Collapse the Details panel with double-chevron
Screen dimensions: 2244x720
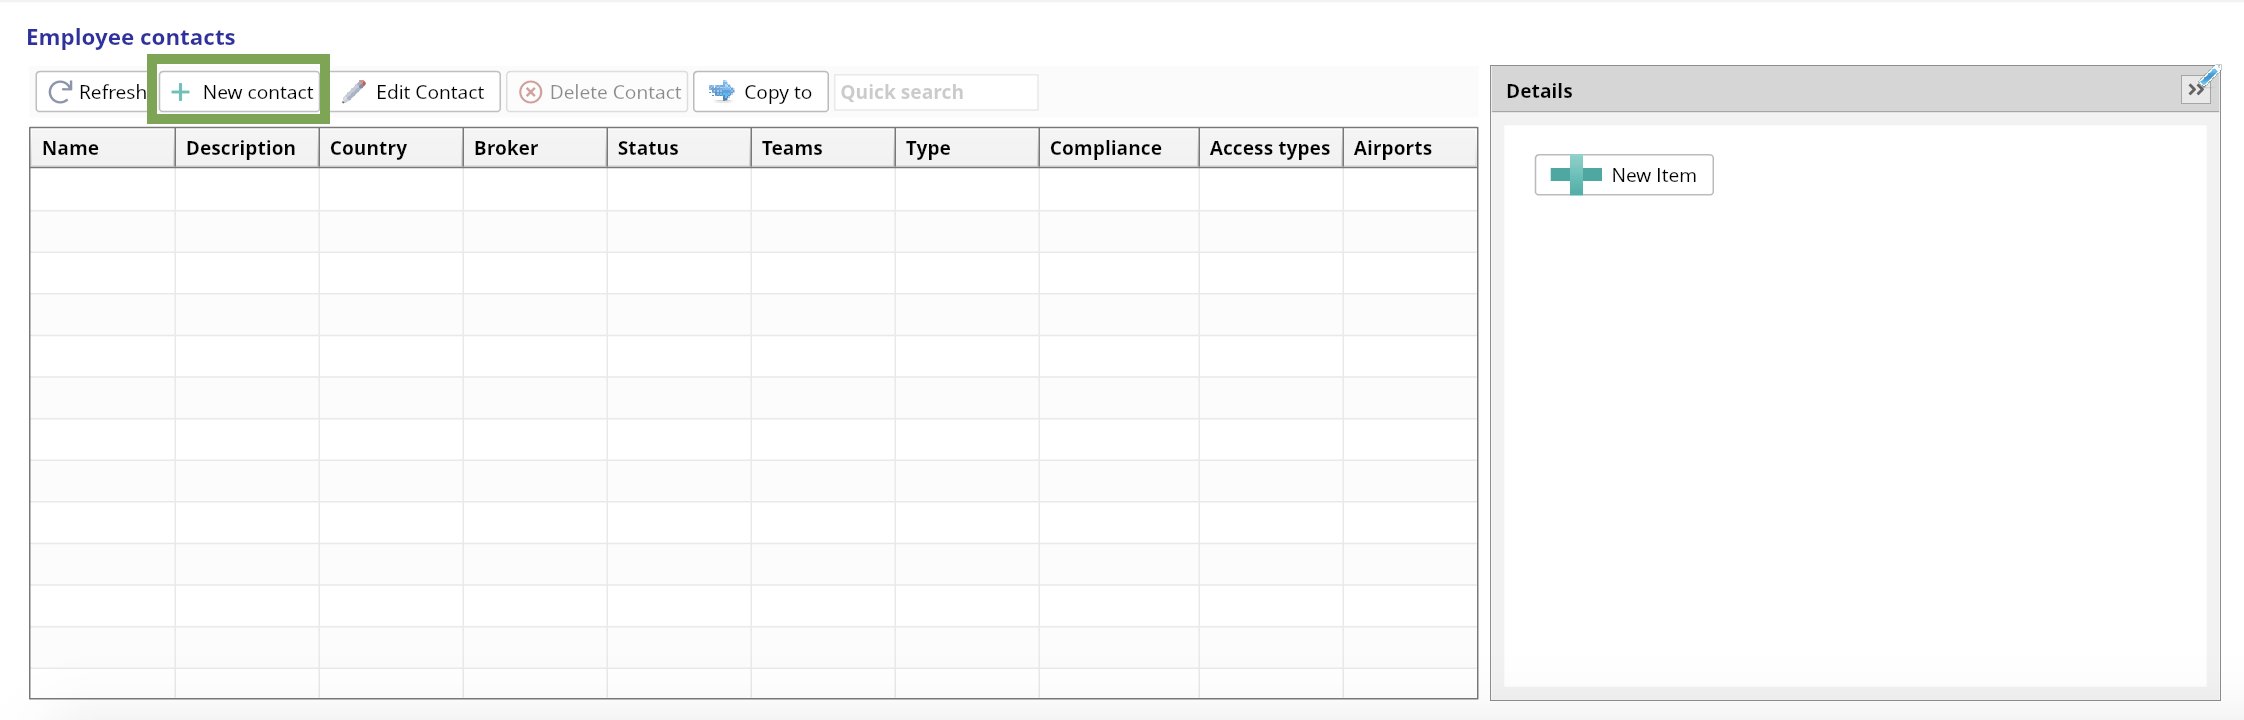pos(2196,90)
